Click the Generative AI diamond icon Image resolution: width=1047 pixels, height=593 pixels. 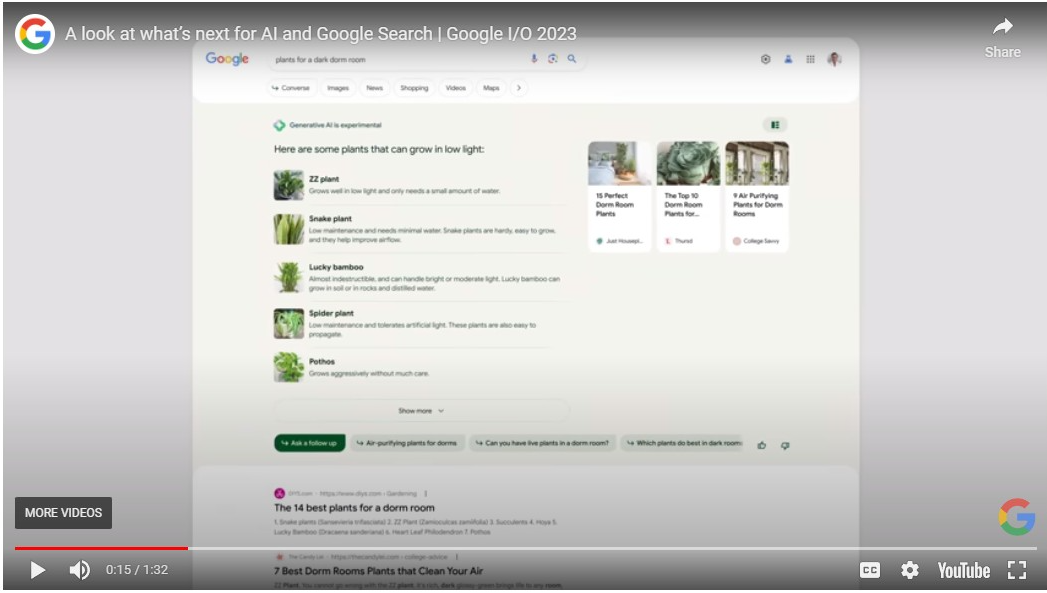pos(279,125)
